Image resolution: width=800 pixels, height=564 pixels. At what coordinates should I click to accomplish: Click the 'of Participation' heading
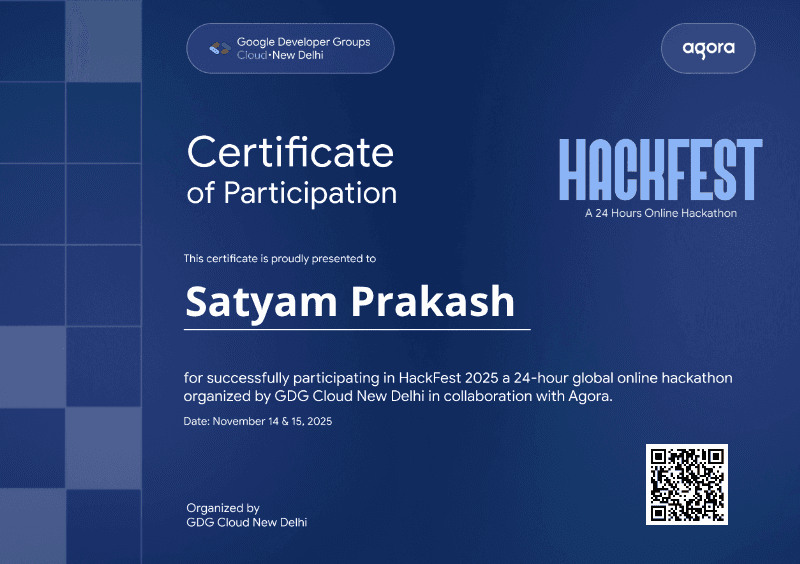click(292, 194)
